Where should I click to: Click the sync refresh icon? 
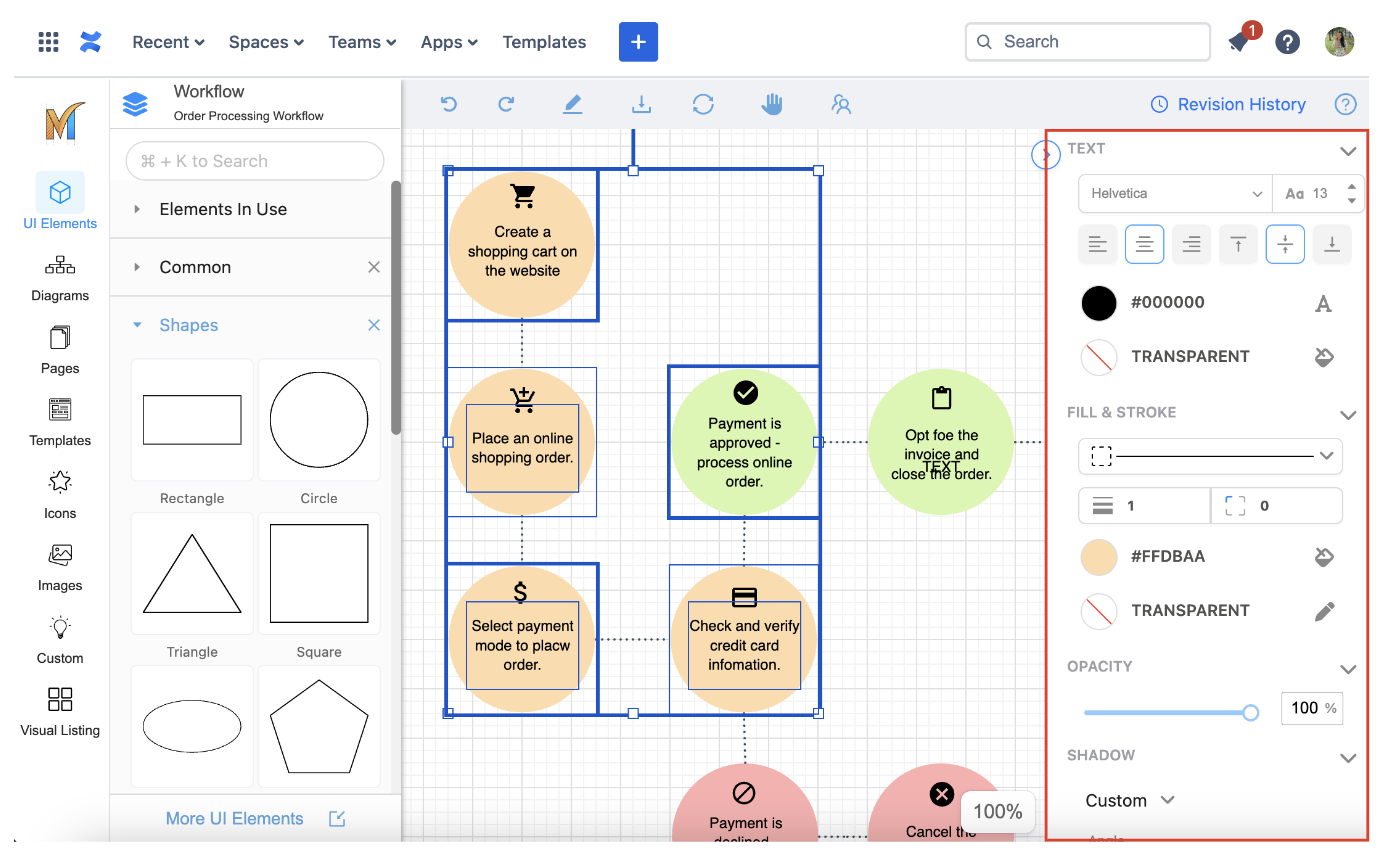tap(703, 104)
